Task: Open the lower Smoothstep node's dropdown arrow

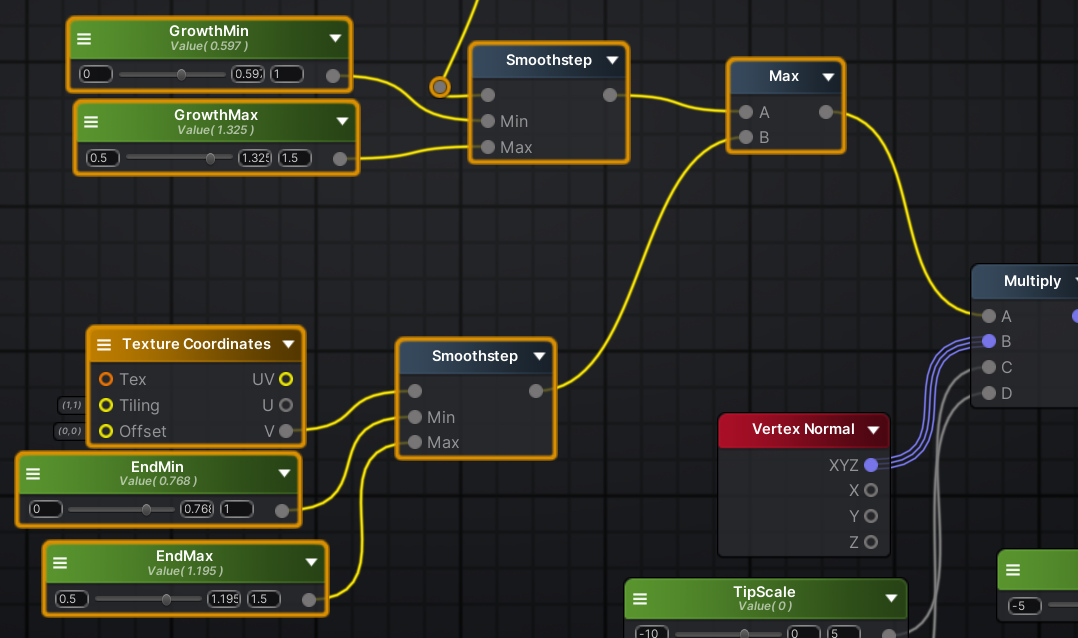Action: (x=540, y=356)
